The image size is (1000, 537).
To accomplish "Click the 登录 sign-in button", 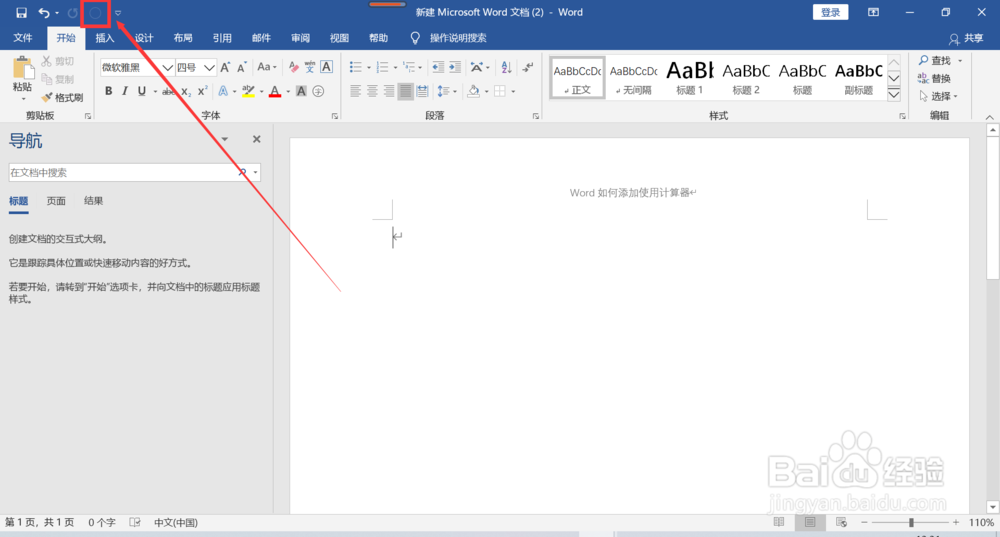I will click(x=830, y=12).
